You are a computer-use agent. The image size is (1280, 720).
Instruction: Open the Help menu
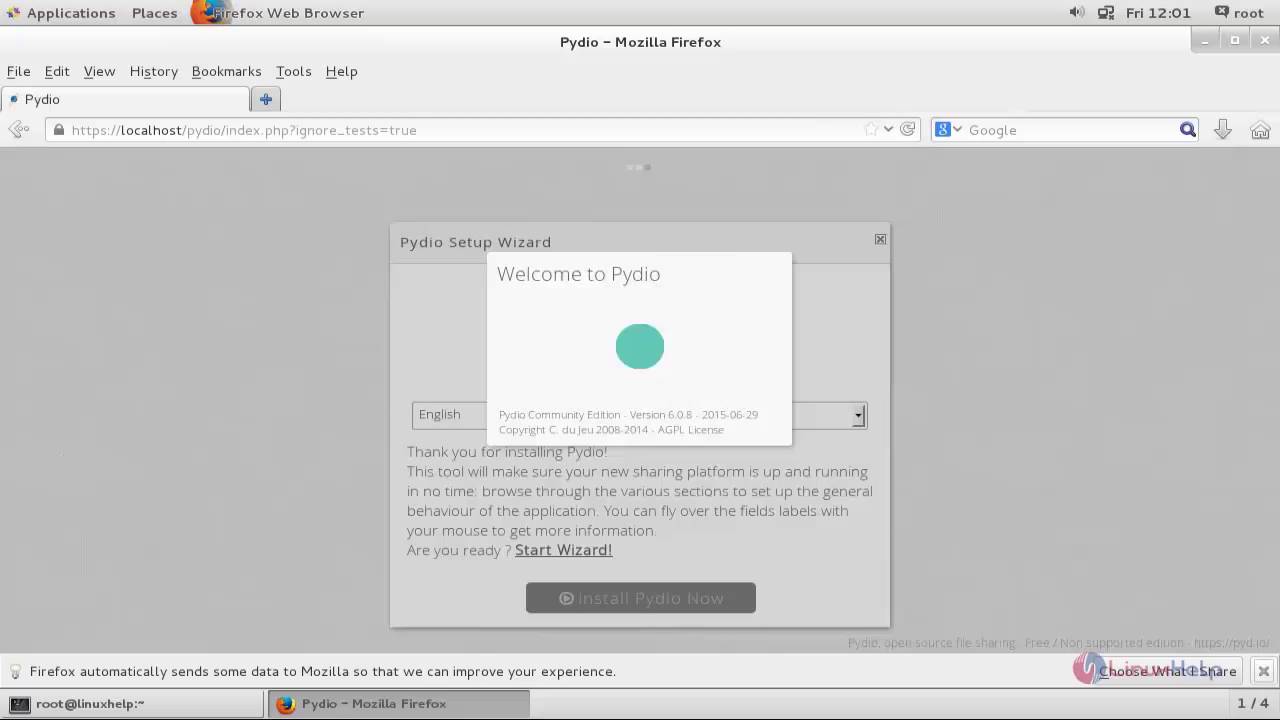pyautogui.click(x=341, y=71)
